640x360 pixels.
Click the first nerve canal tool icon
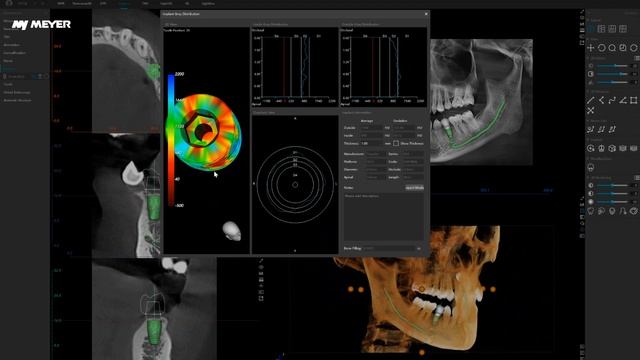pos(591,129)
